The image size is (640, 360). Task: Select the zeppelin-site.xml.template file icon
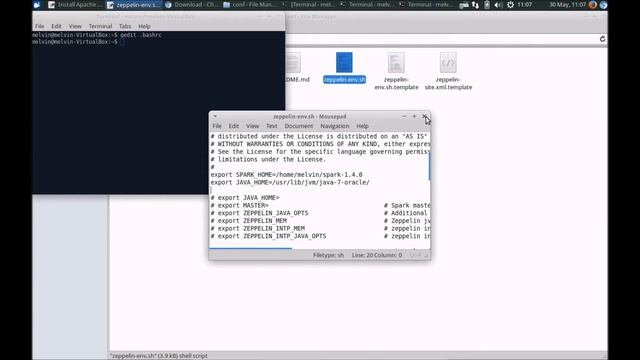[448, 62]
